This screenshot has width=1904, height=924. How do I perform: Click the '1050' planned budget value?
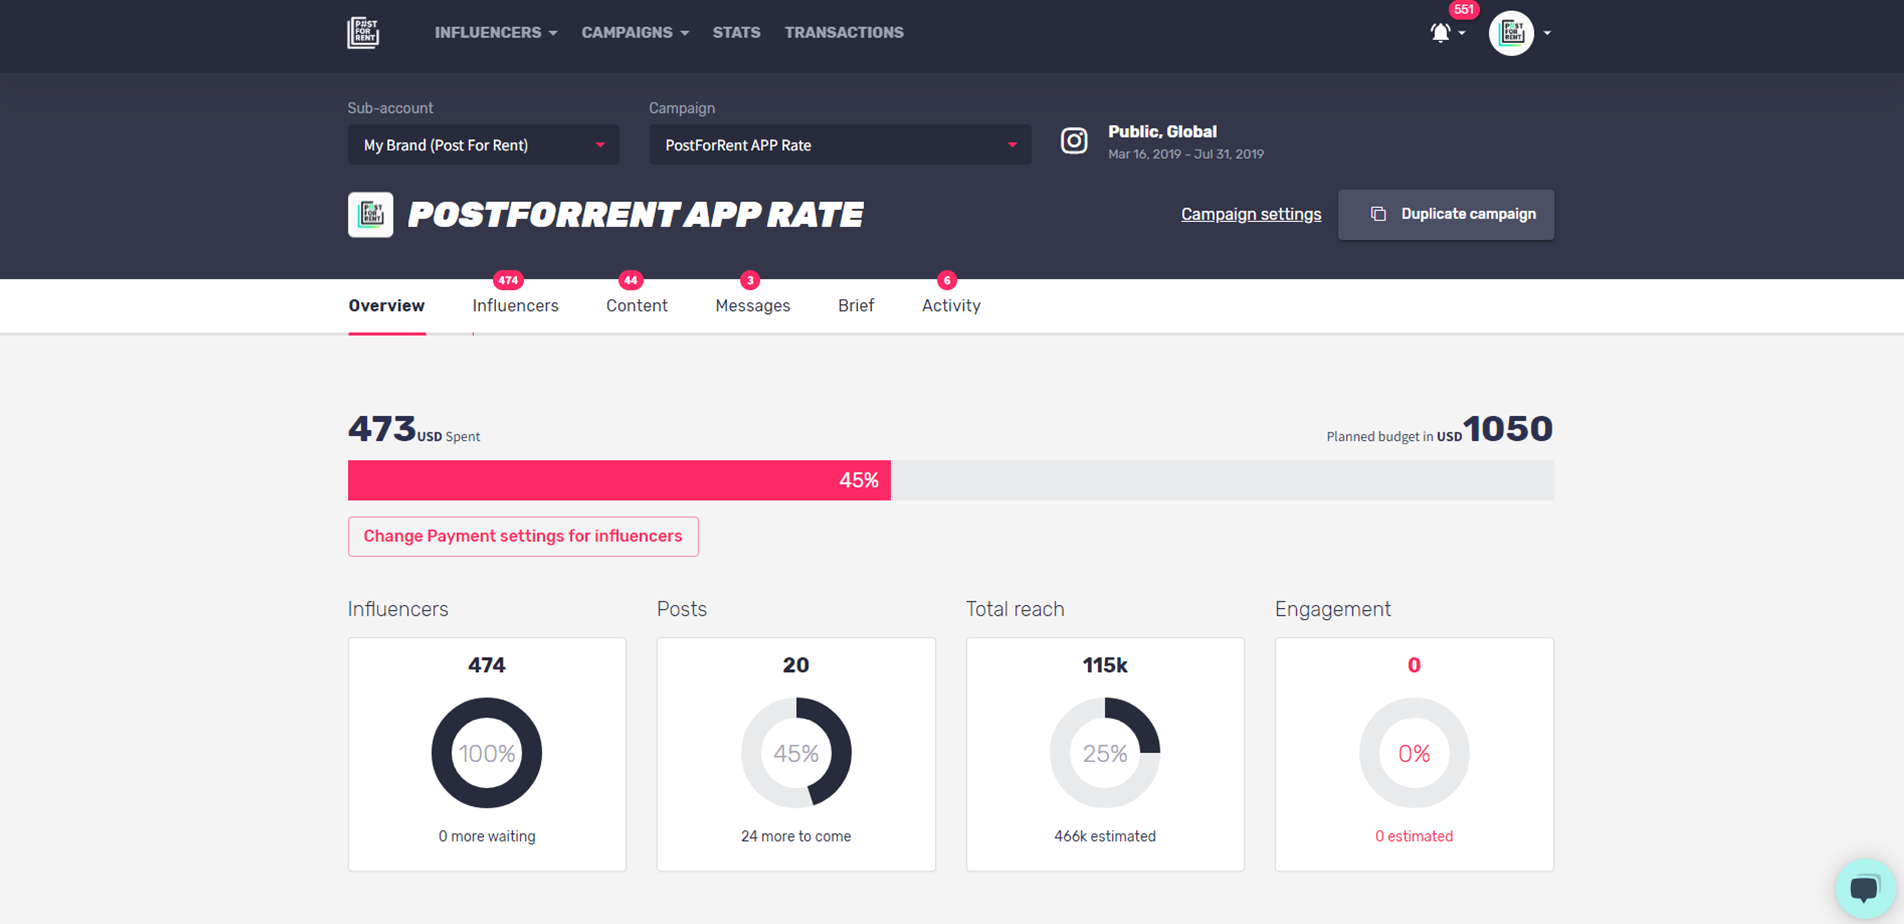pos(1508,429)
